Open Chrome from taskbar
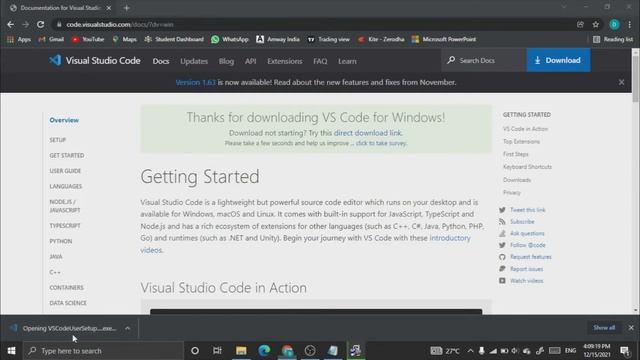Viewport: 640px width, 360px height. click(x=287, y=351)
